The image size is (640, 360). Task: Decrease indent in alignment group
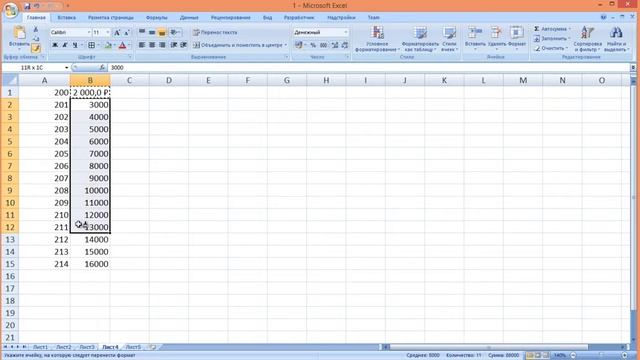point(173,45)
